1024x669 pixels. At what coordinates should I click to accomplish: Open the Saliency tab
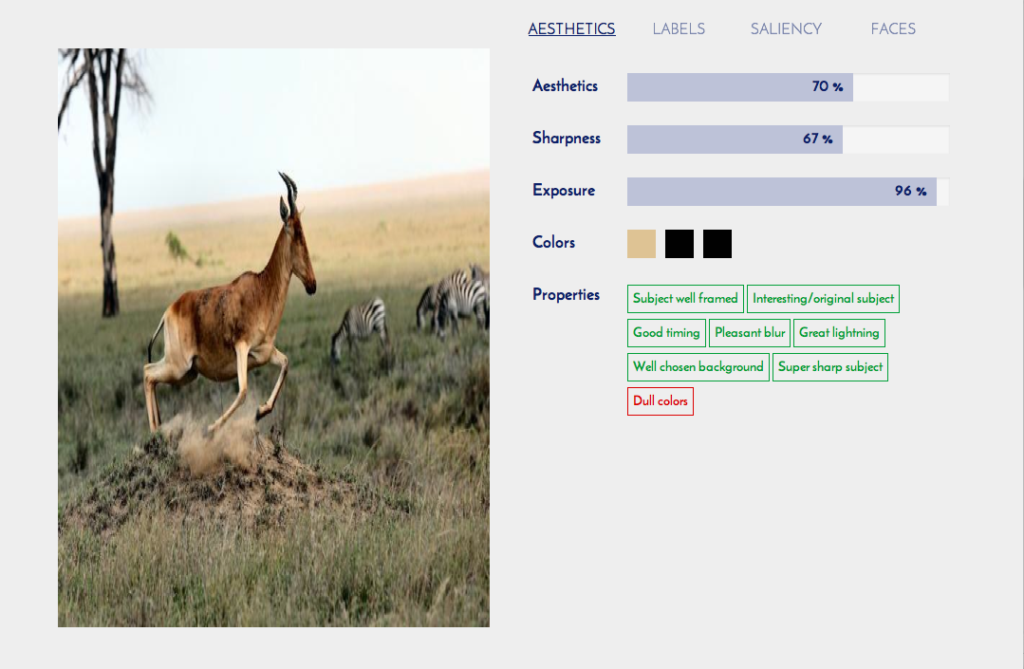click(786, 29)
